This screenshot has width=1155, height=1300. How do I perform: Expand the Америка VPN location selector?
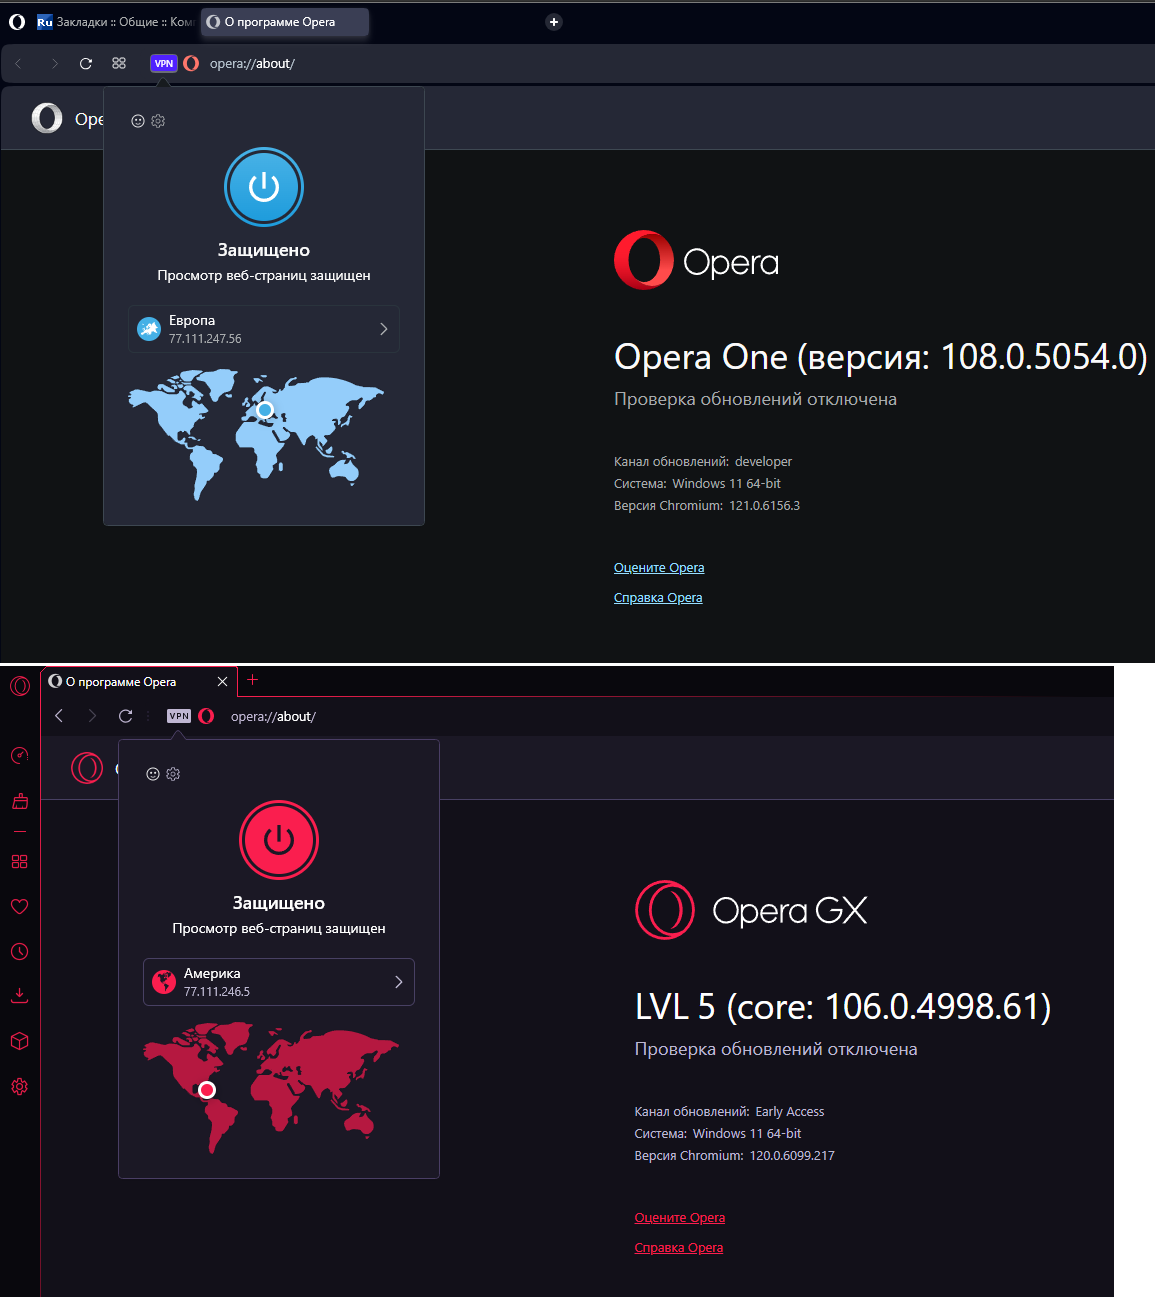279,982
